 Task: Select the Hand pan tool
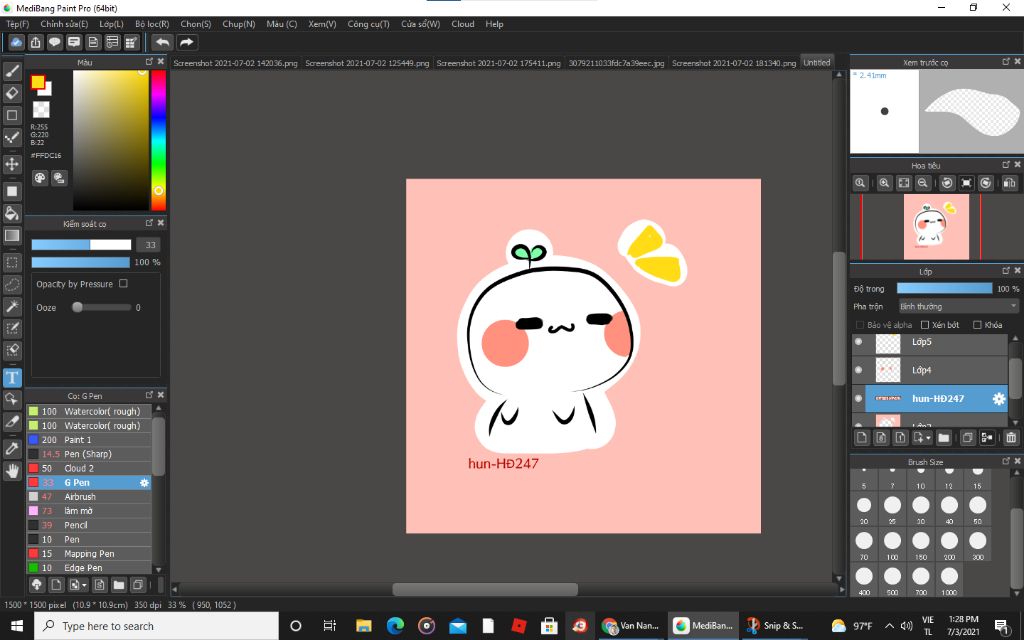point(12,470)
